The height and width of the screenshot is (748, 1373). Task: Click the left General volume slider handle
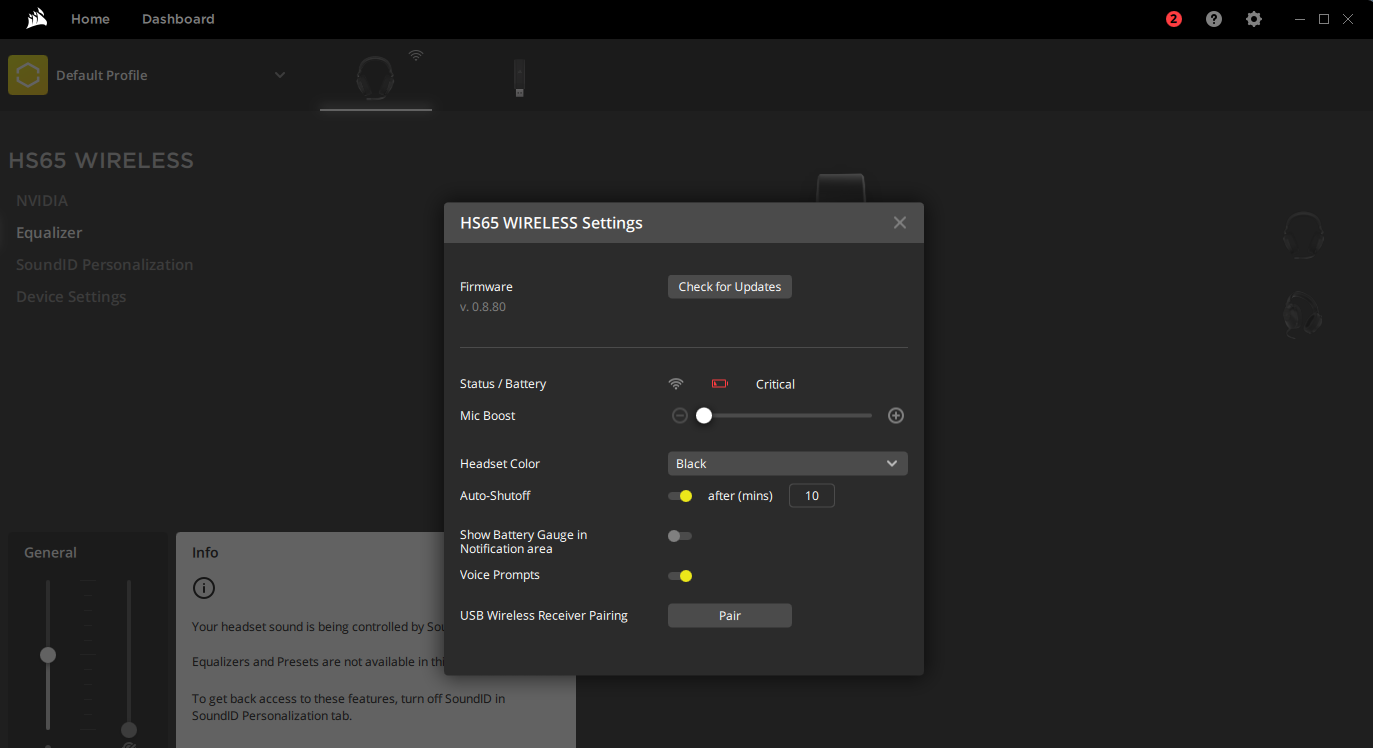pyautogui.click(x=48, y=655)
